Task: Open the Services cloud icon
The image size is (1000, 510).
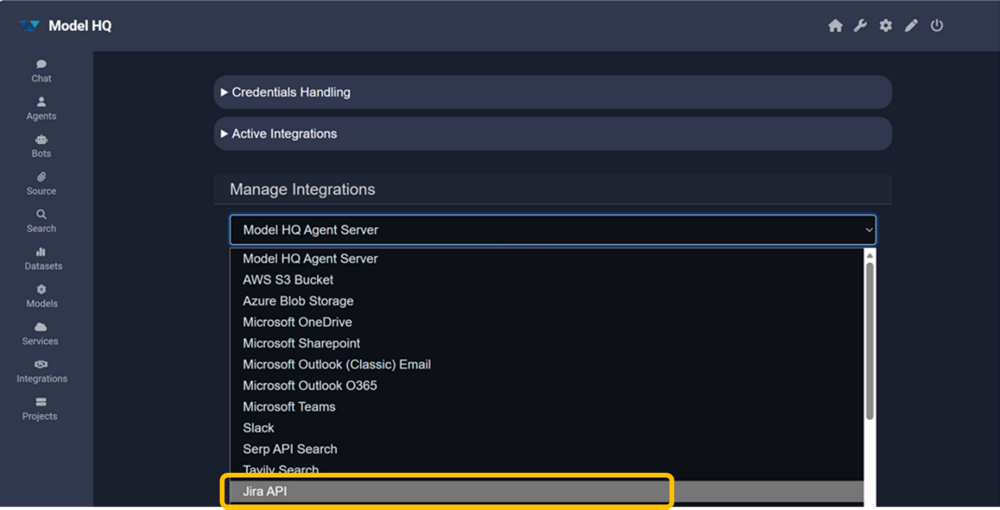Action: tap(41, 326)
